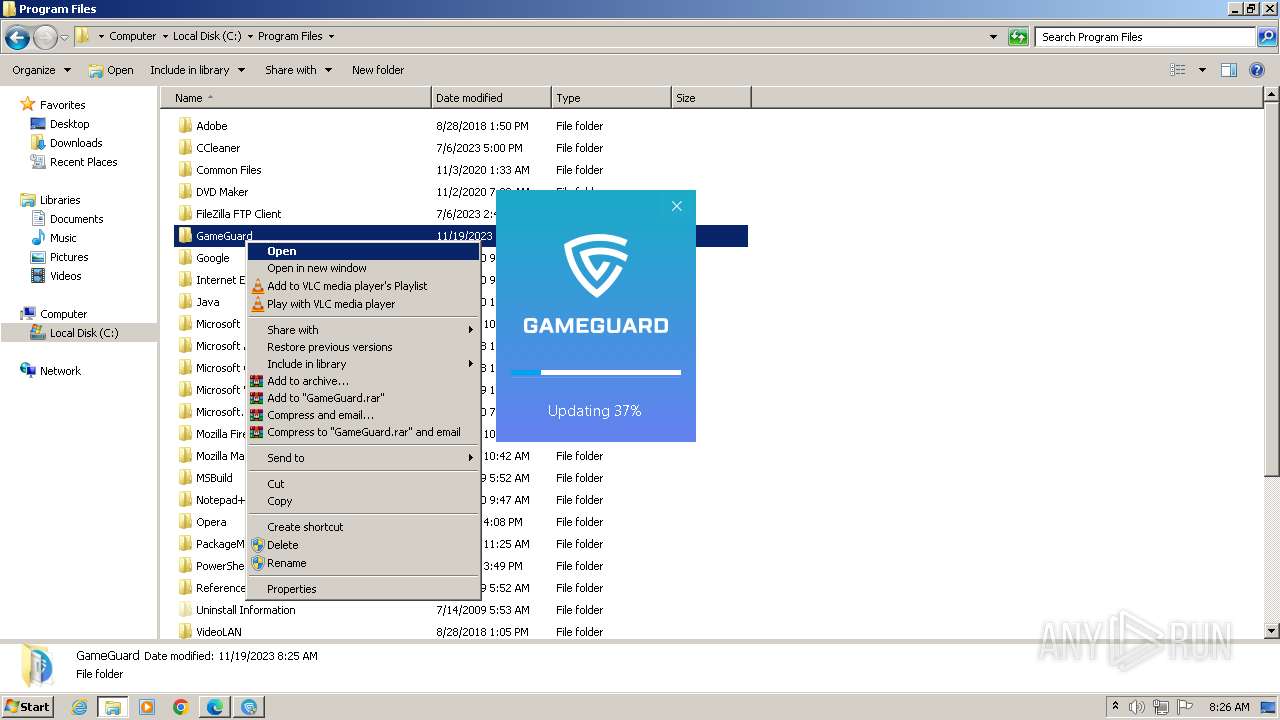Image resolution: width=1280 pixels, height=720 pixels.
Task: Click the volume speaker tray icon
Action: point(1137,707)
